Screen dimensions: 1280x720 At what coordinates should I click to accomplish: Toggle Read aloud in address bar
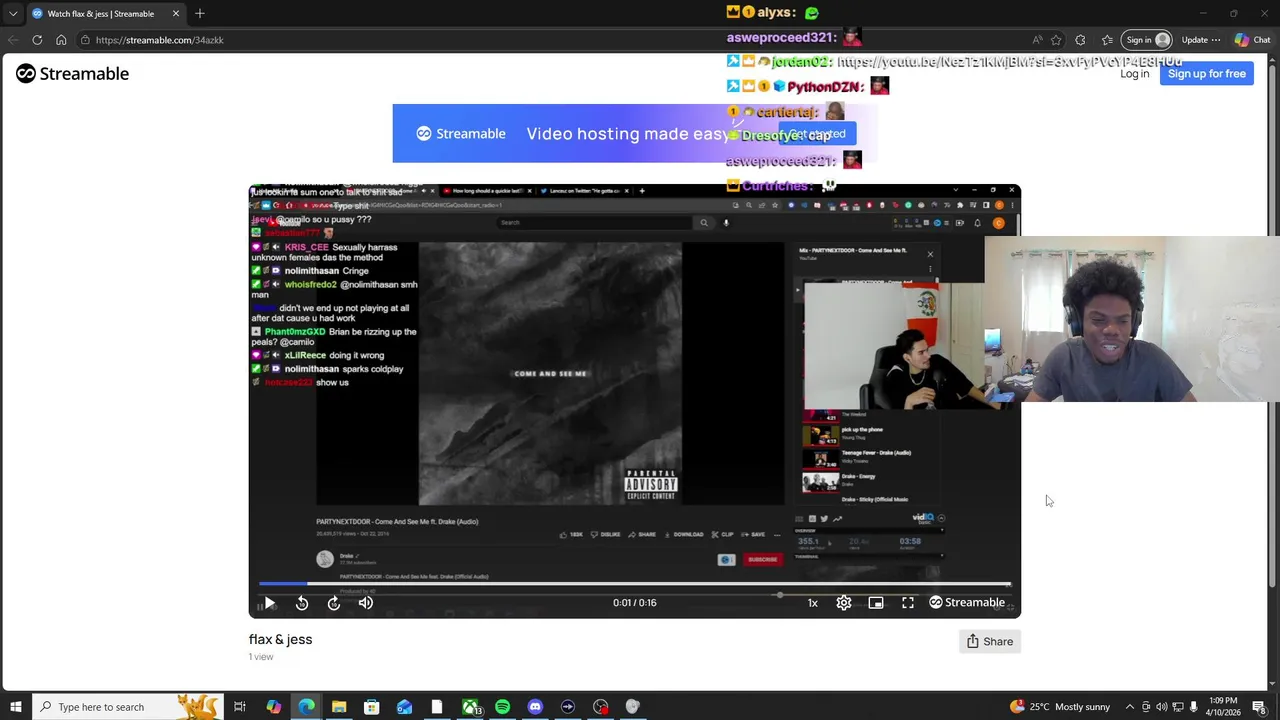click(x=1037, y=40)
